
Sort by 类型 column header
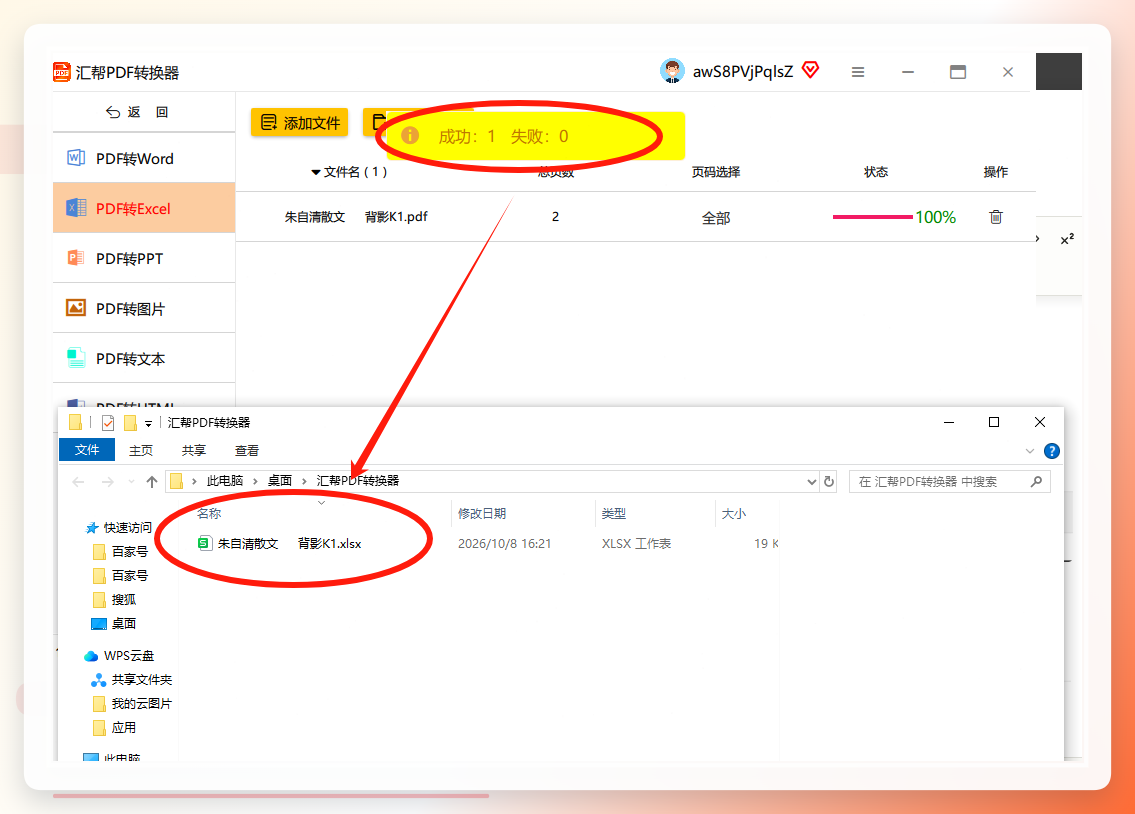click(x=614, y=514)
